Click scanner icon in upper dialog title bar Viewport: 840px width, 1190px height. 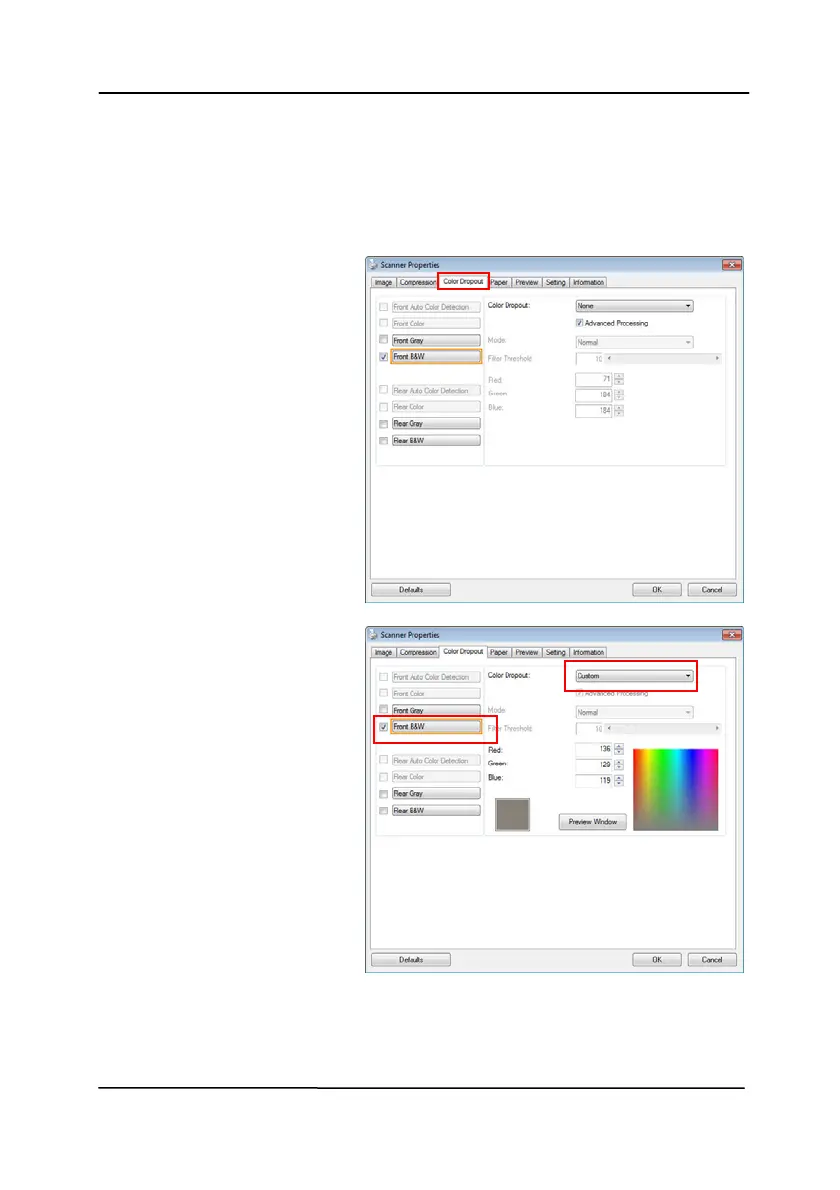tap(373, 265)
